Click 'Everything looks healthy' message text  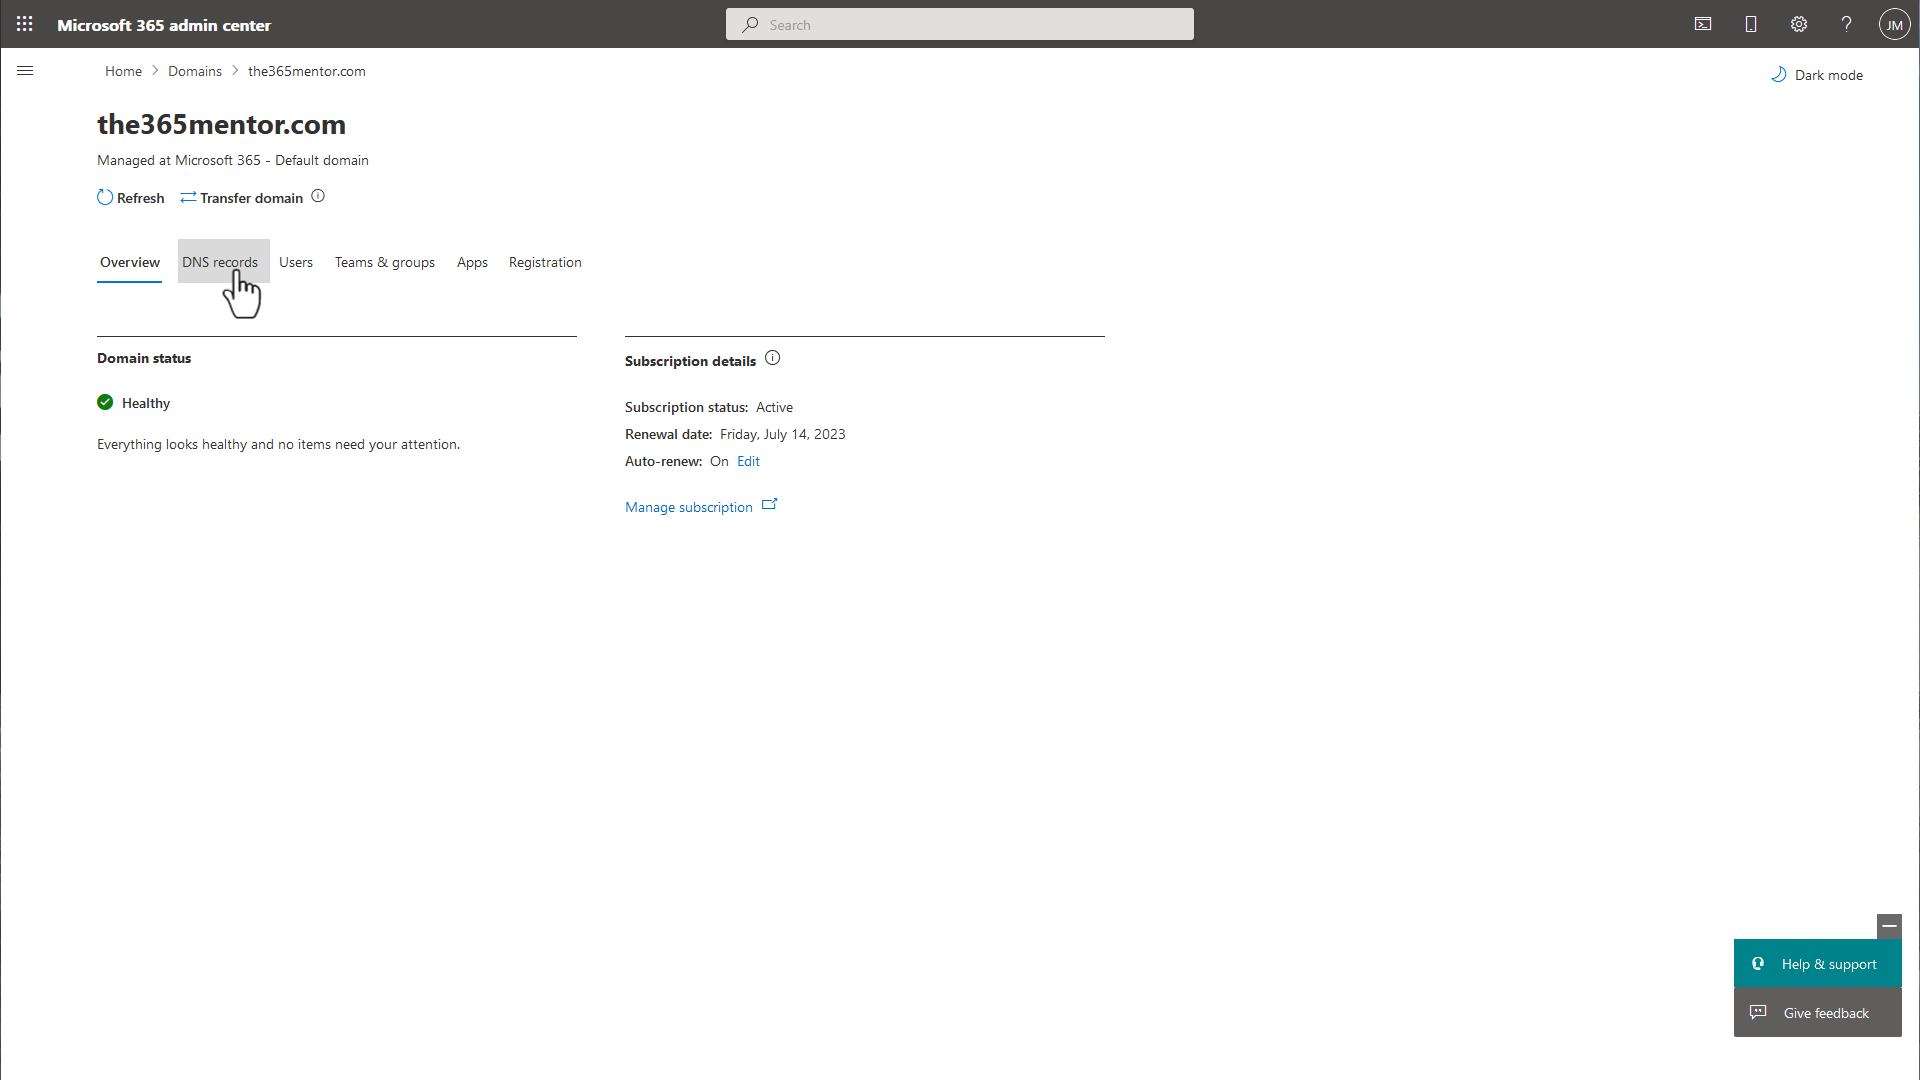pos(278,444)
